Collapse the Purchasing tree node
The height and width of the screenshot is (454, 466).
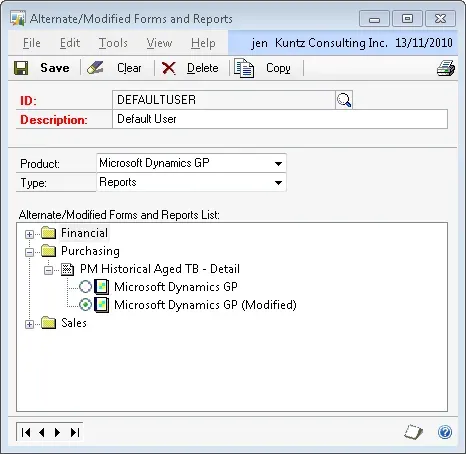pos(29,252)
